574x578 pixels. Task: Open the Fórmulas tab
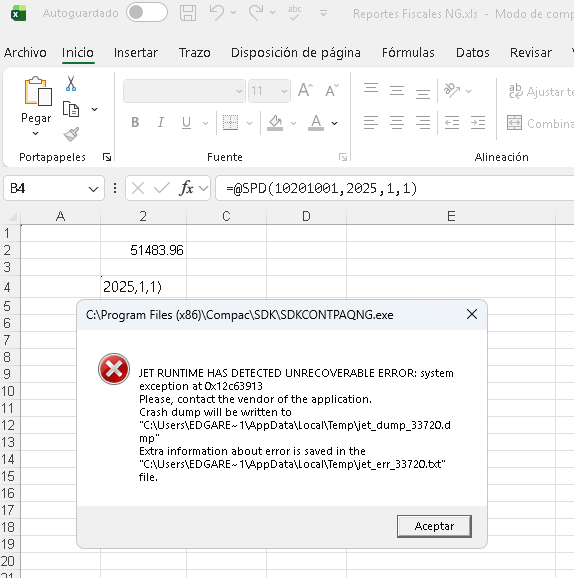click(408, 53)
